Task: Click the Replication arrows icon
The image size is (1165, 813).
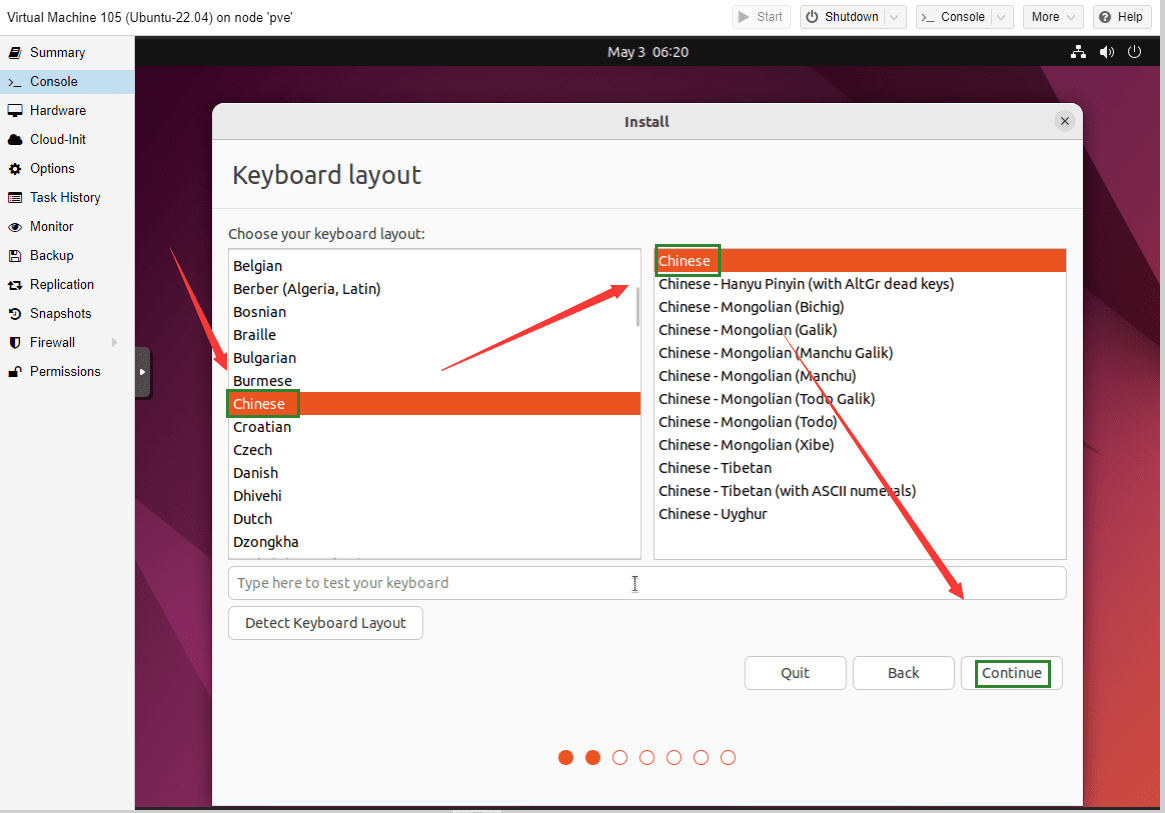Action: click(x=15, y=285)
